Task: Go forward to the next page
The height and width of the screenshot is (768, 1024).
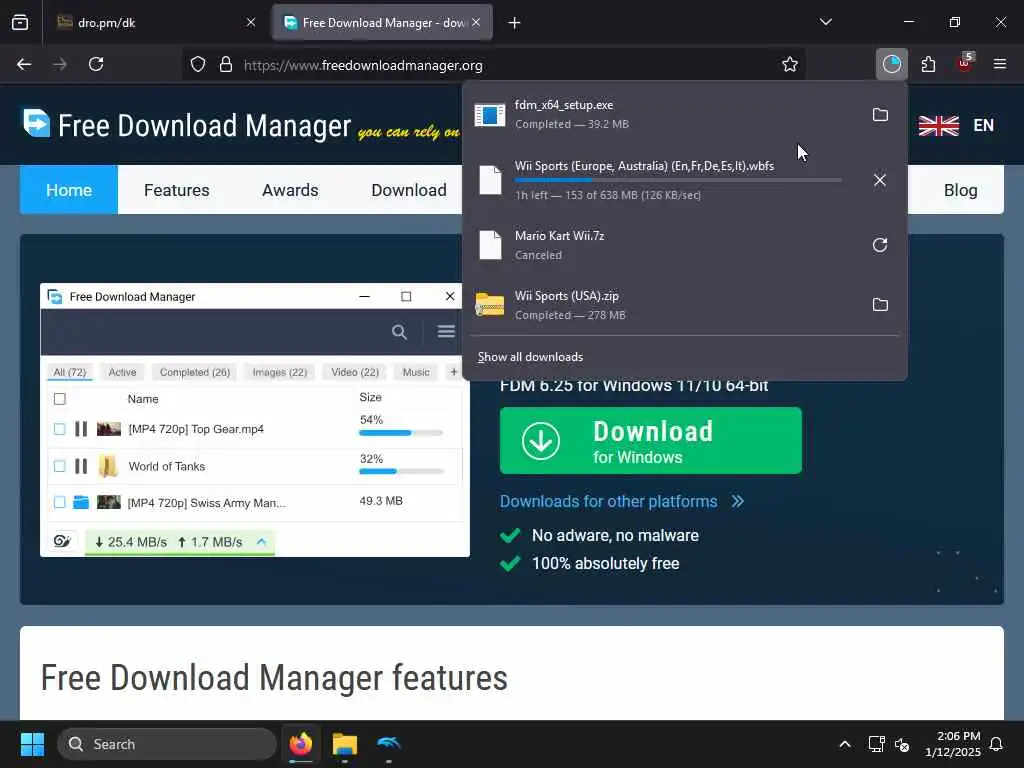Action: click(60, 64)
